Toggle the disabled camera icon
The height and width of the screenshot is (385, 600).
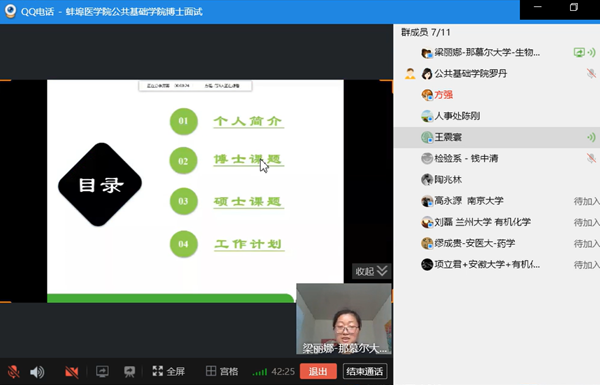72,372
